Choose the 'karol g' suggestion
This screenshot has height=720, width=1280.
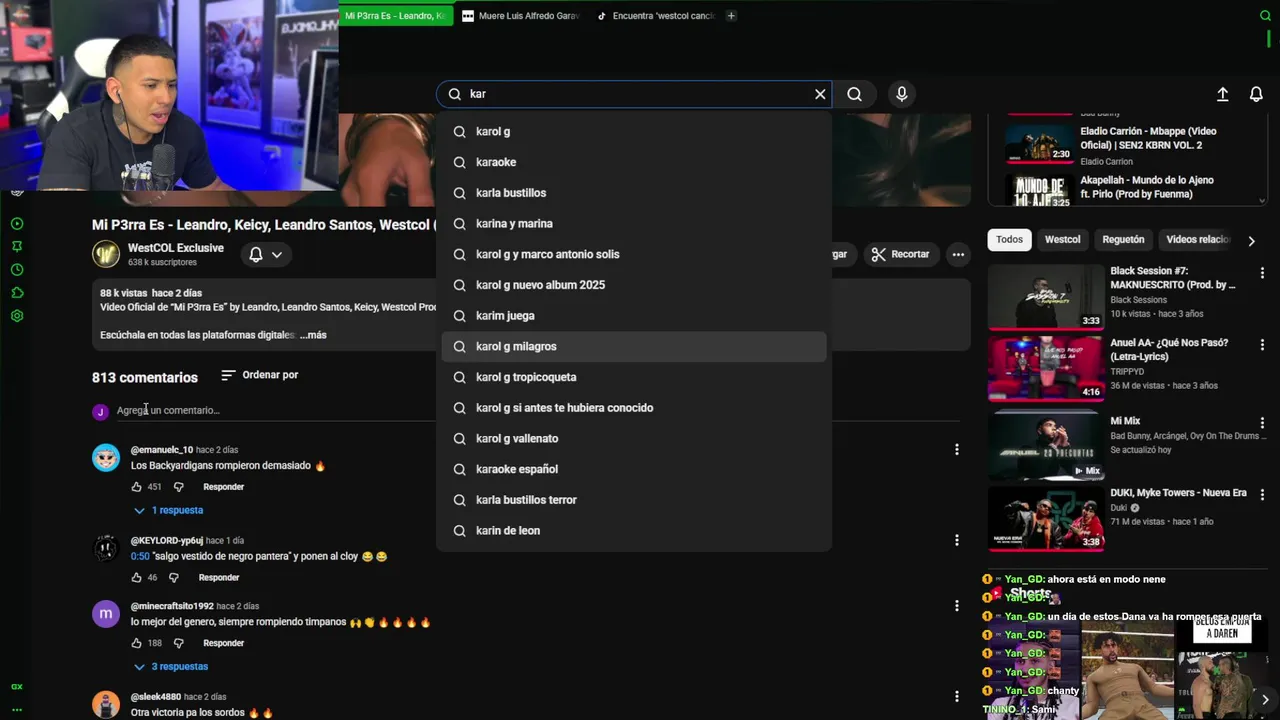[633, 131]
